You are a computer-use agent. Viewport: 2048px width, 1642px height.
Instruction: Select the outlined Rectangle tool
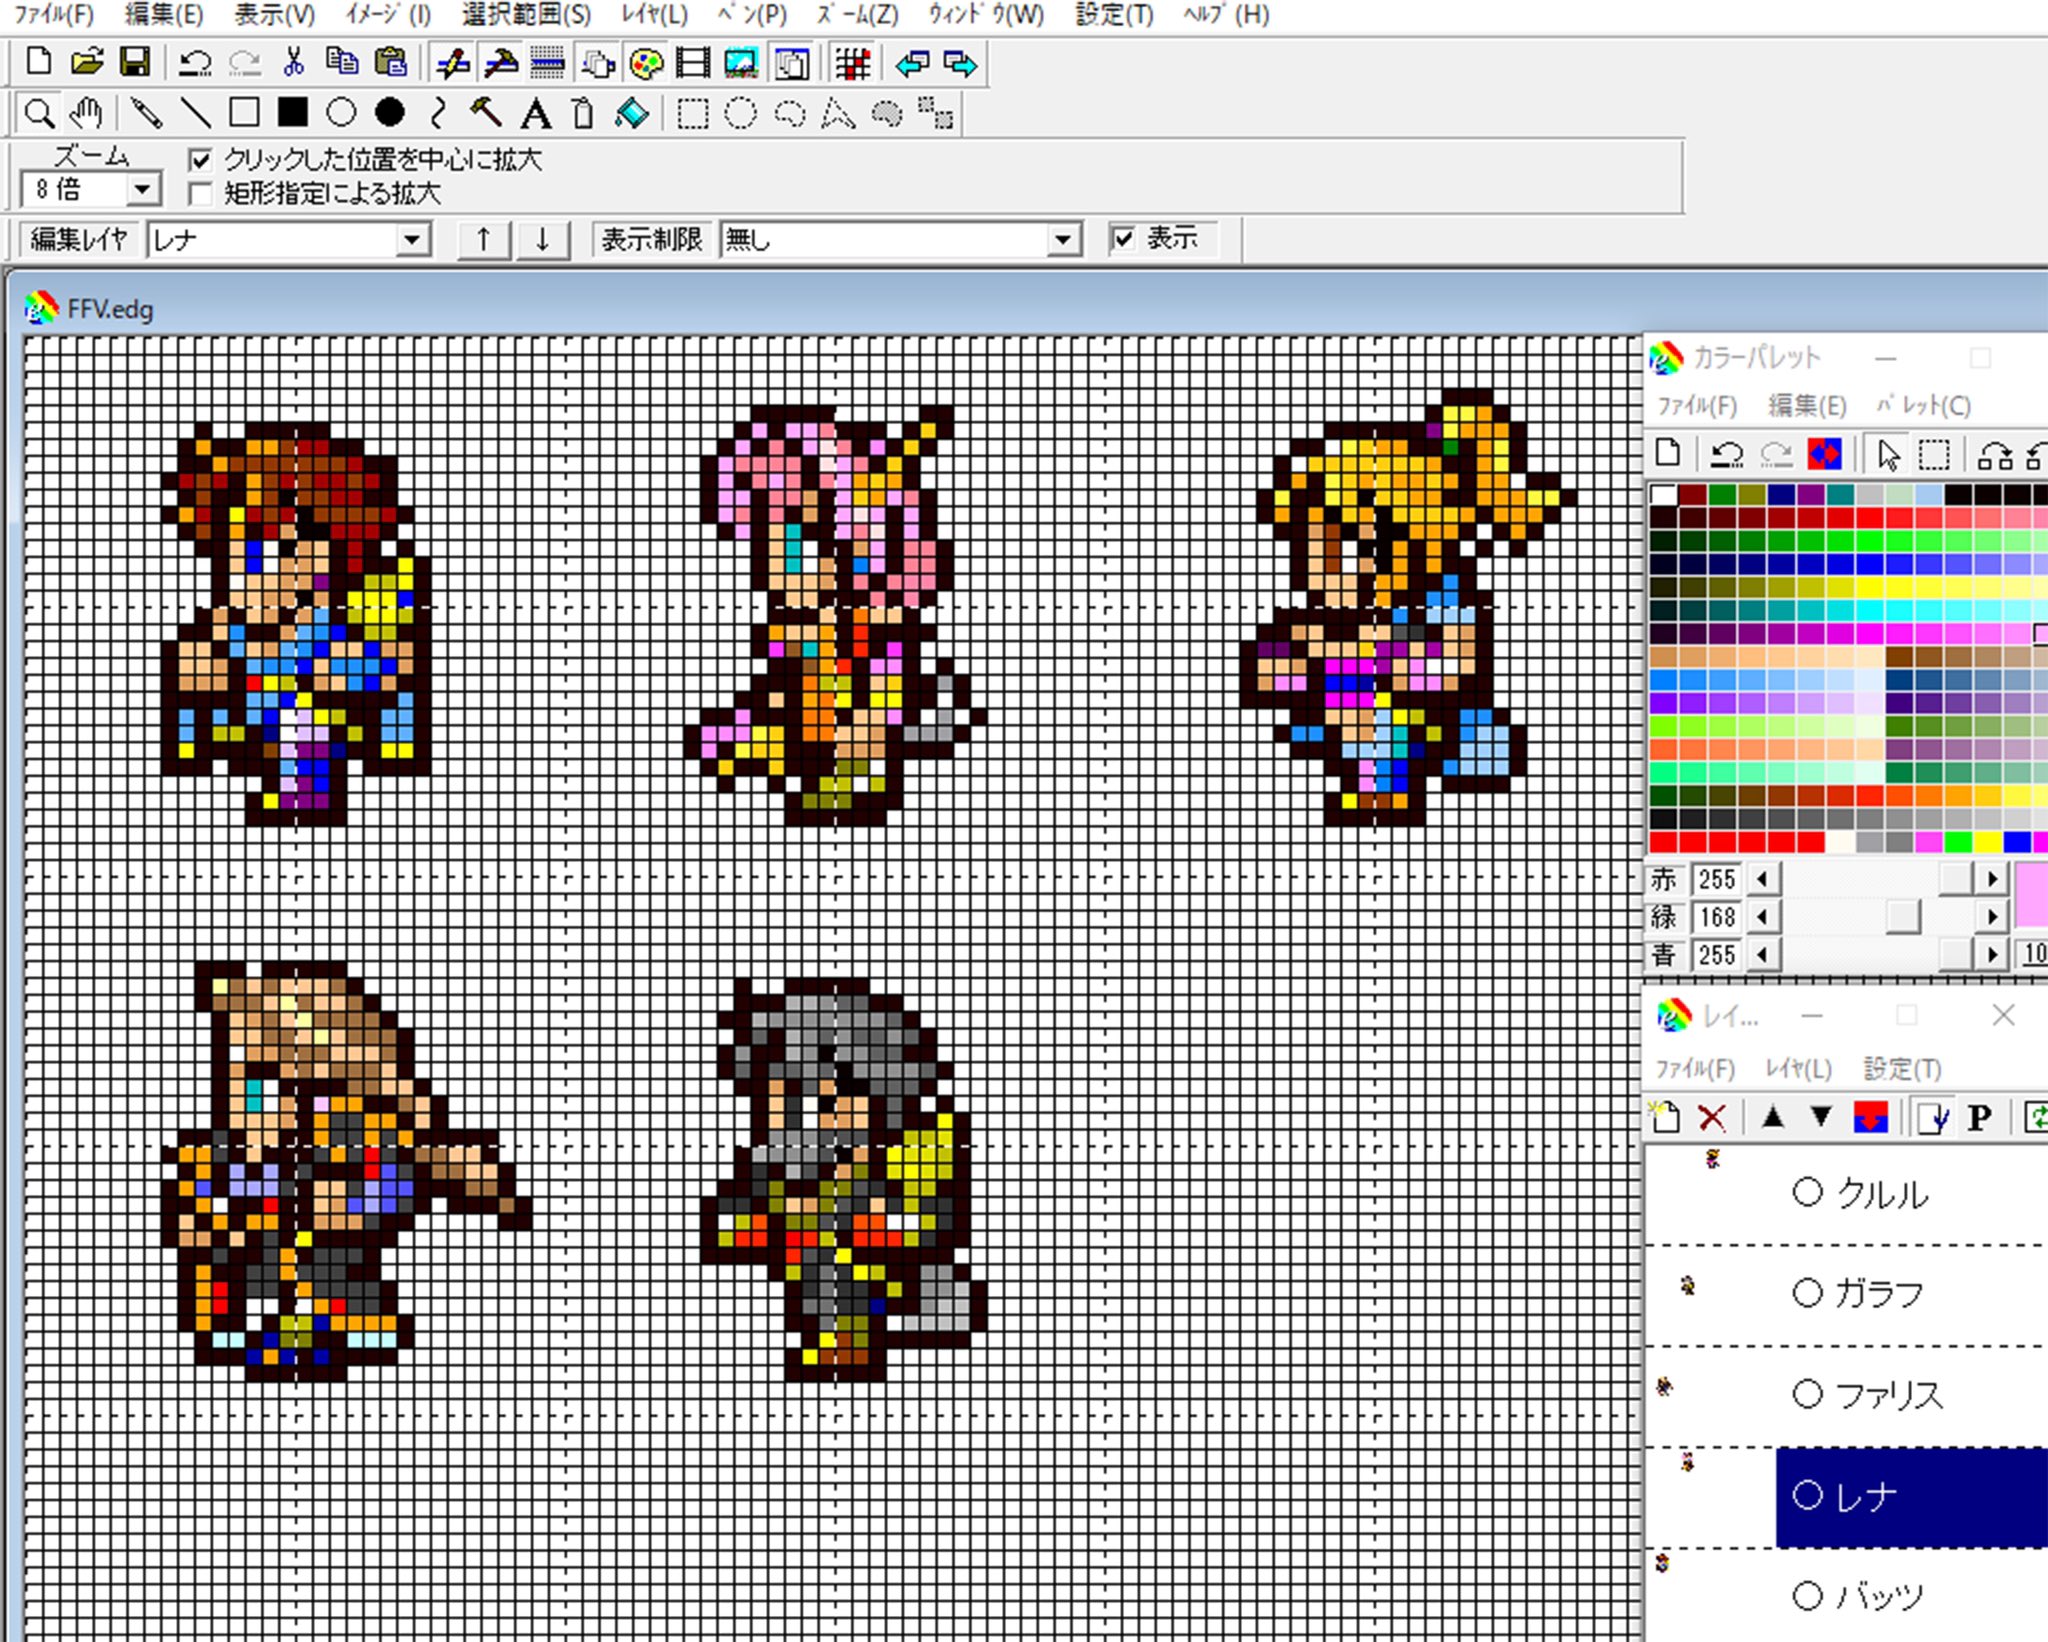pyautogui.click(x=244, y=113)
